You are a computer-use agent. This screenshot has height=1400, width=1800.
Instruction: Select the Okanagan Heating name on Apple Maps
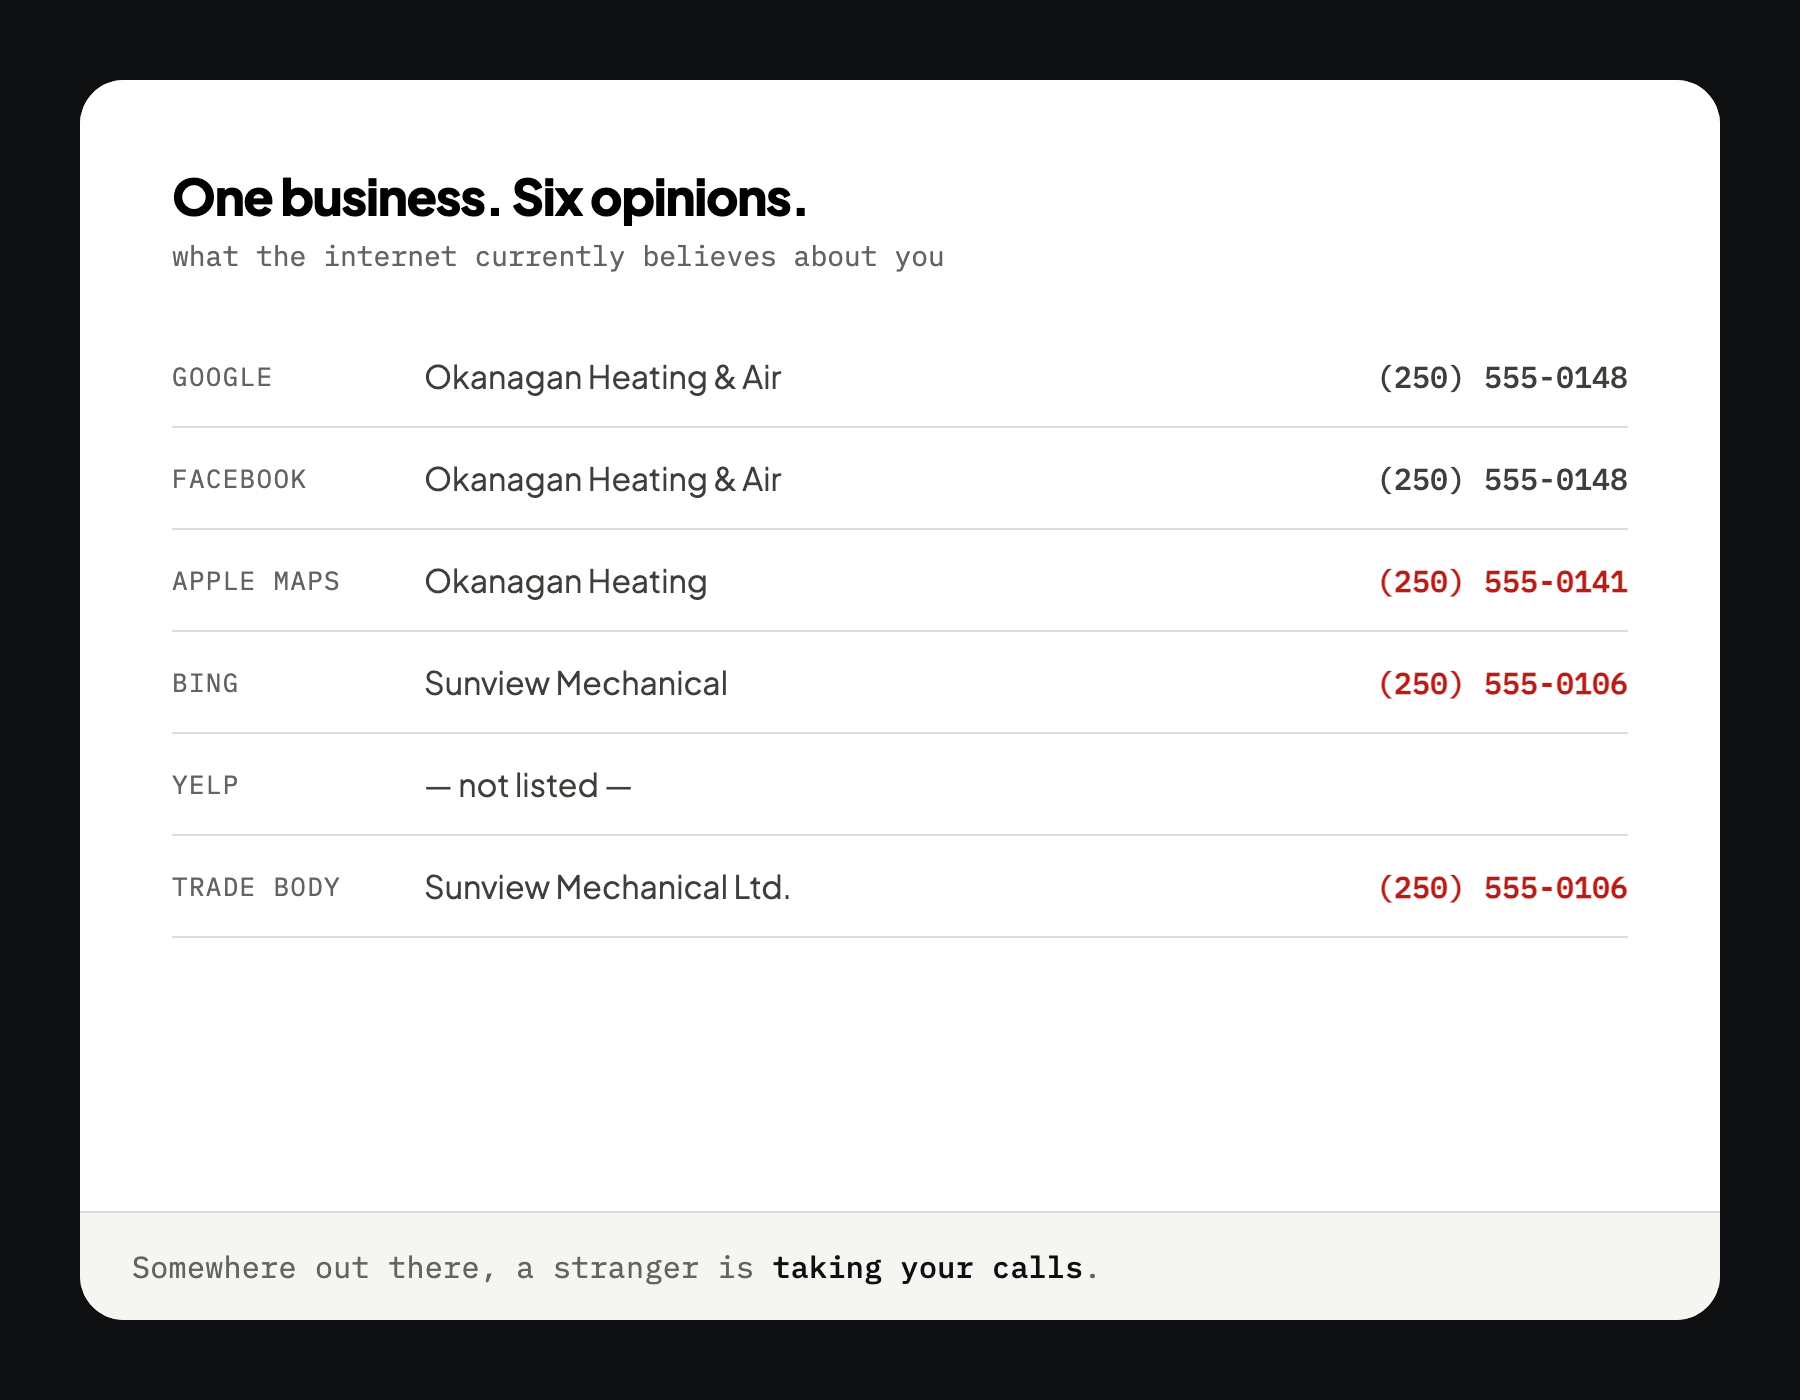point(566,582)
